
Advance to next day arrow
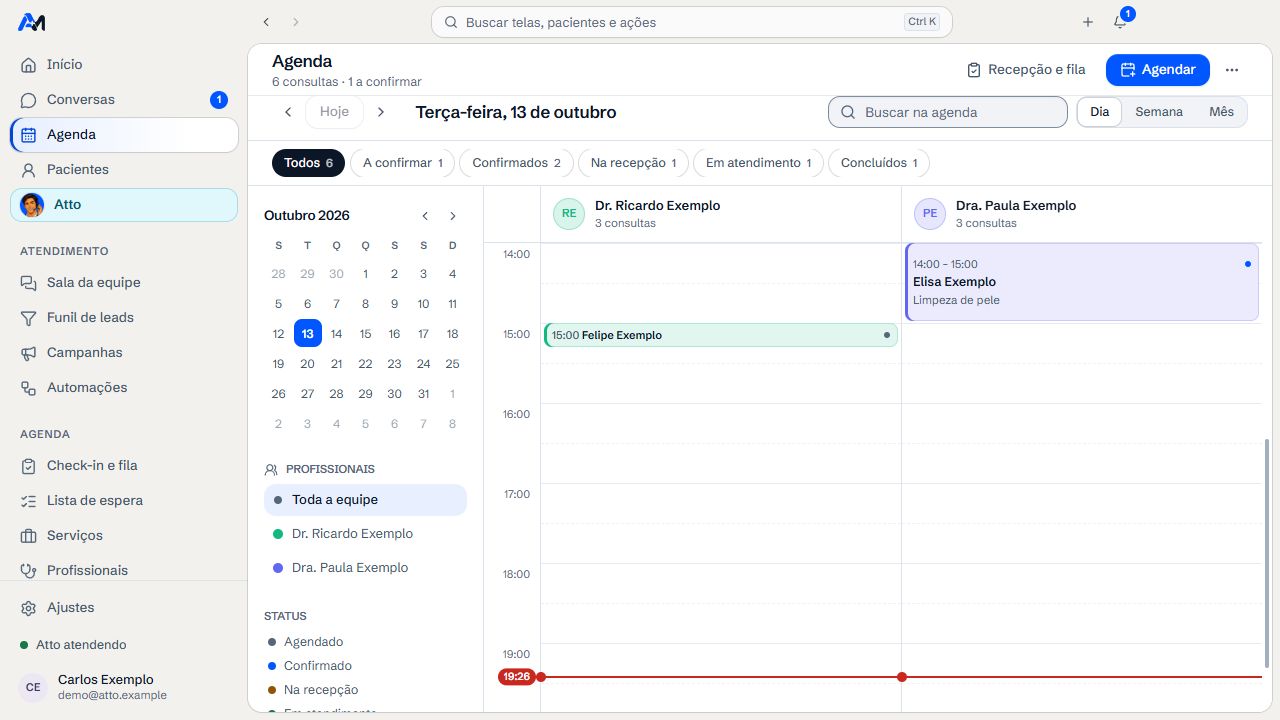click(381, 112)
